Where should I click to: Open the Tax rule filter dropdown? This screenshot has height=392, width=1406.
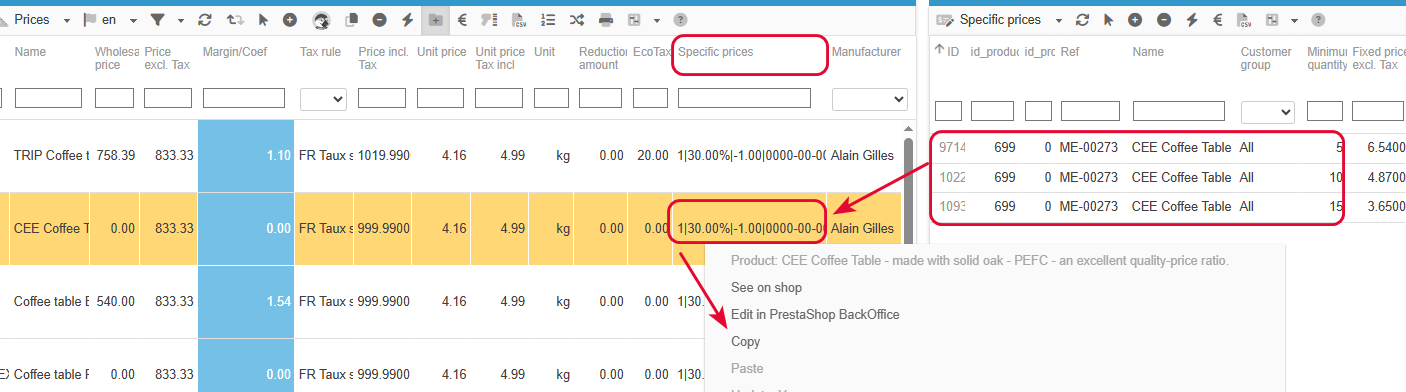[323, 99]
